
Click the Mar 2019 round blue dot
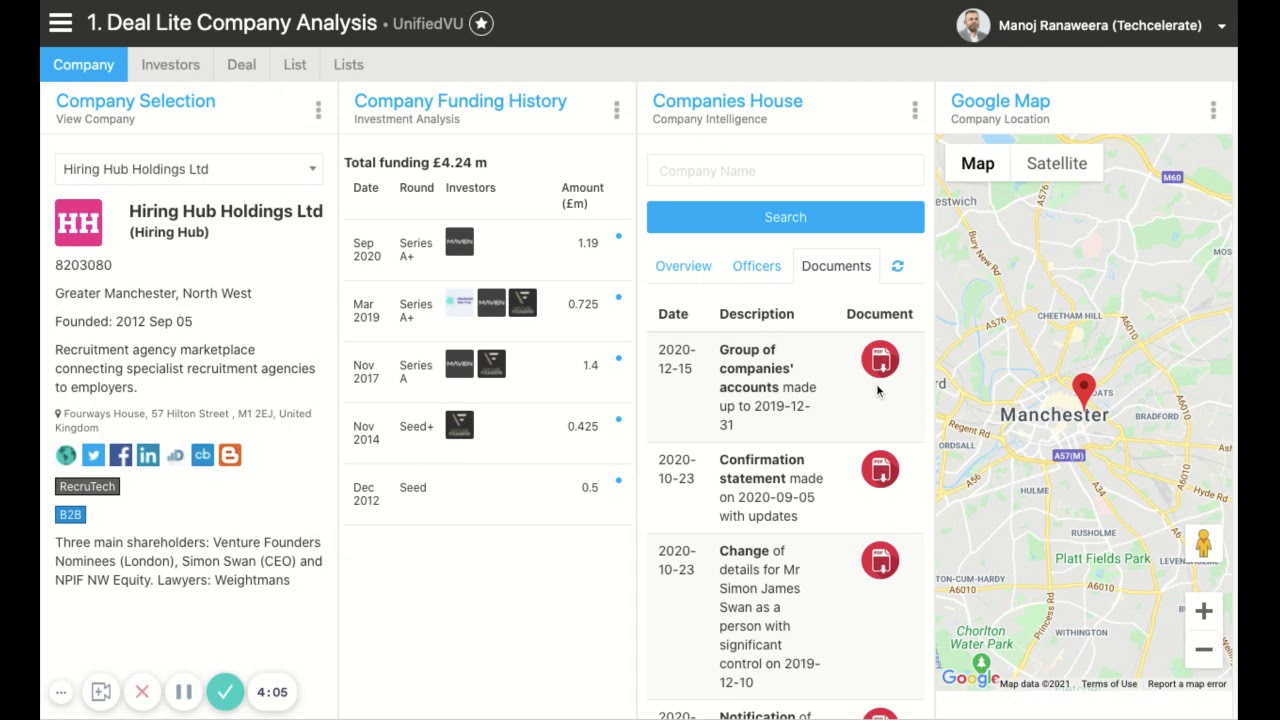618,297
